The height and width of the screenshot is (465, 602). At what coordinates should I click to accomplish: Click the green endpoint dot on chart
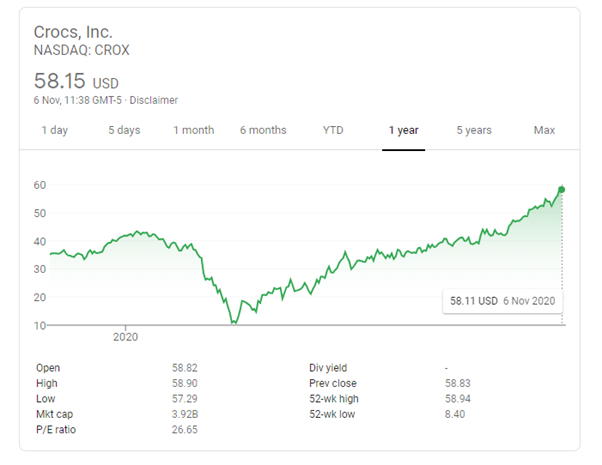[x=562, y=189]
